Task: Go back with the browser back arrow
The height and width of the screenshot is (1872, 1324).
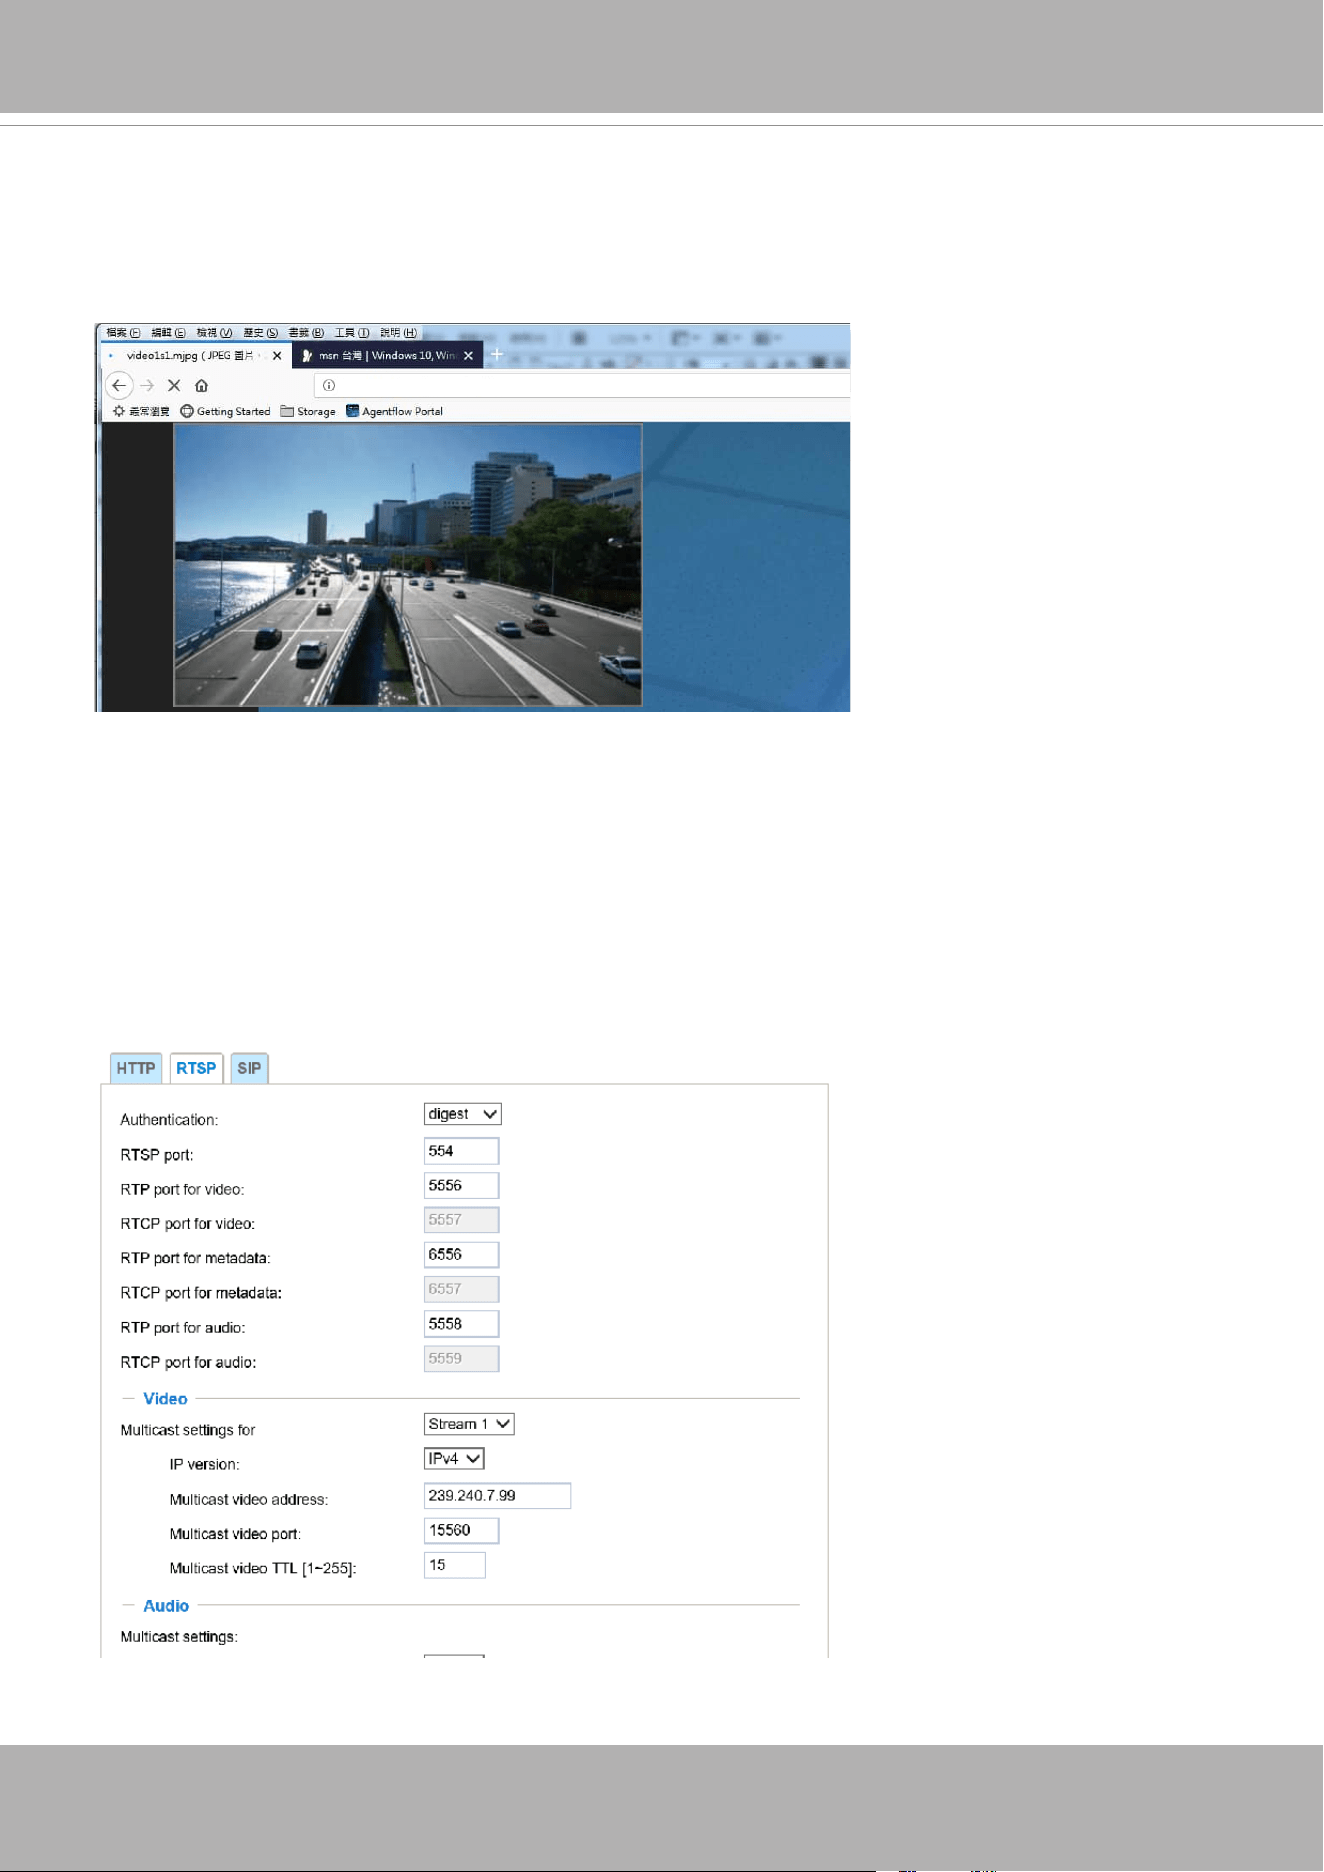Action: coord(119,385)
